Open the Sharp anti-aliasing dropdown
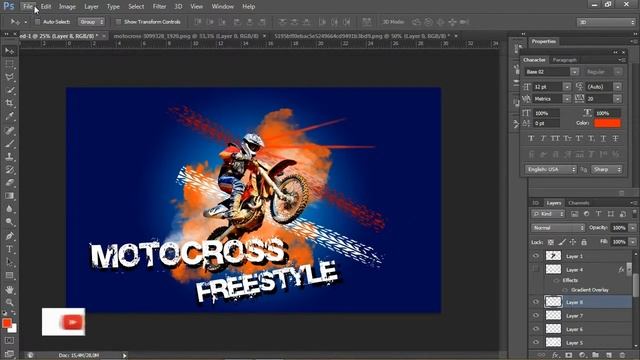The height and width of the screenshot is (360, 640). pyautogui.click(x=607, y=169)
